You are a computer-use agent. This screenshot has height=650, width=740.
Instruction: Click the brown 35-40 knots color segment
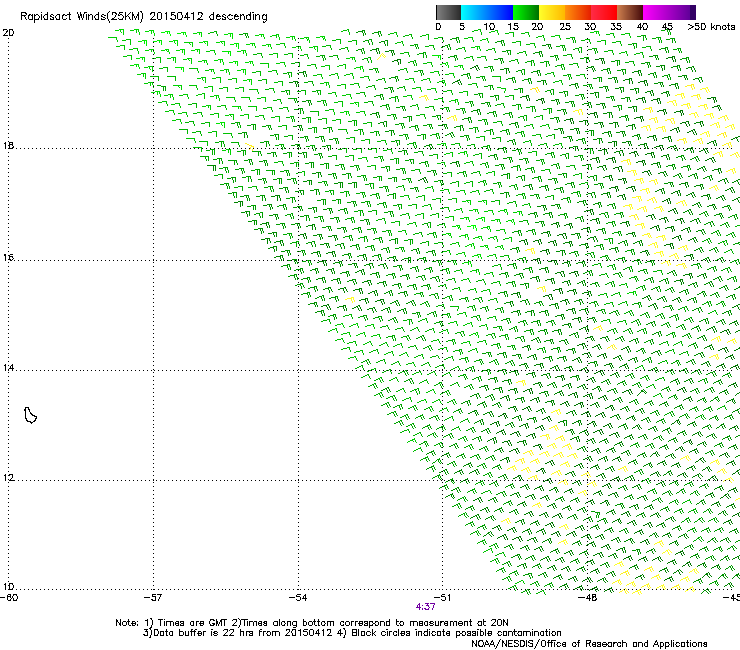(x=630, y=12)
